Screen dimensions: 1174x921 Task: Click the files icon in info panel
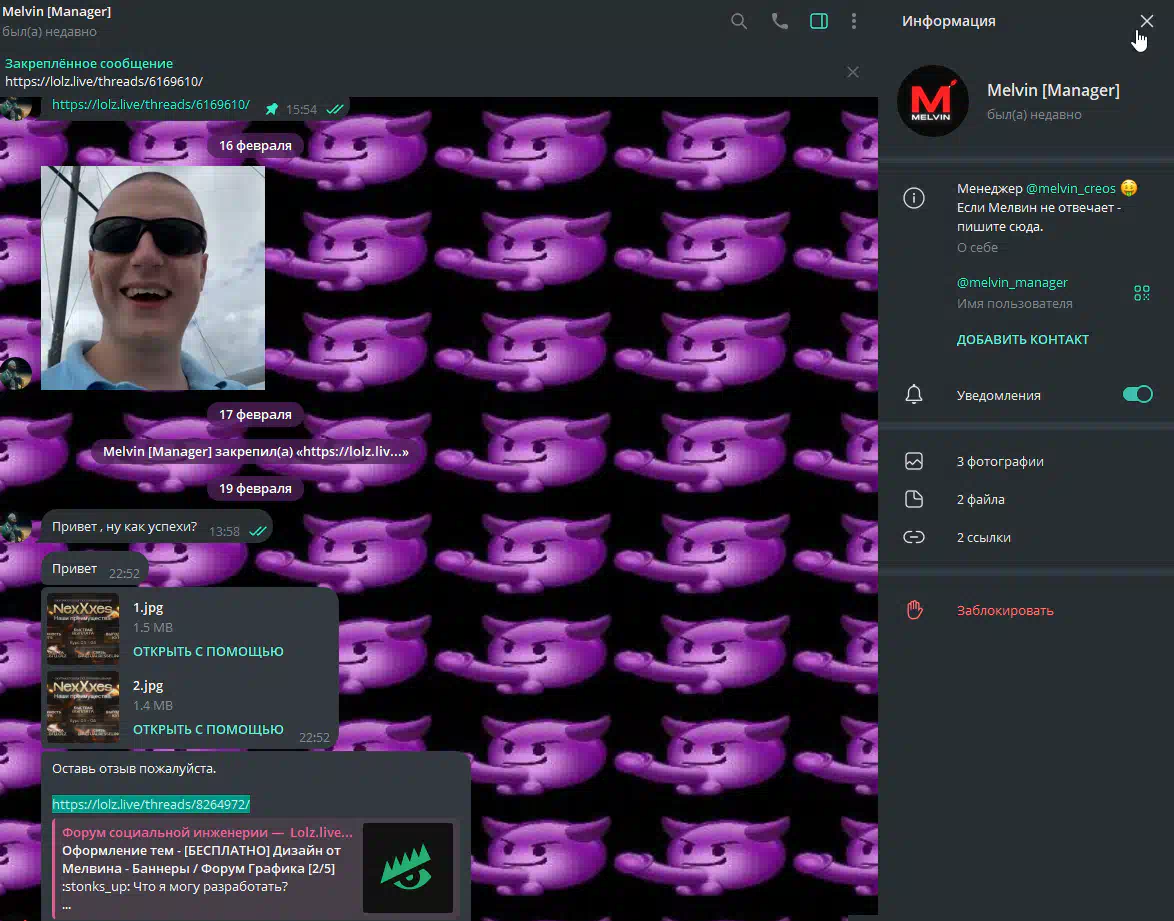913,499
